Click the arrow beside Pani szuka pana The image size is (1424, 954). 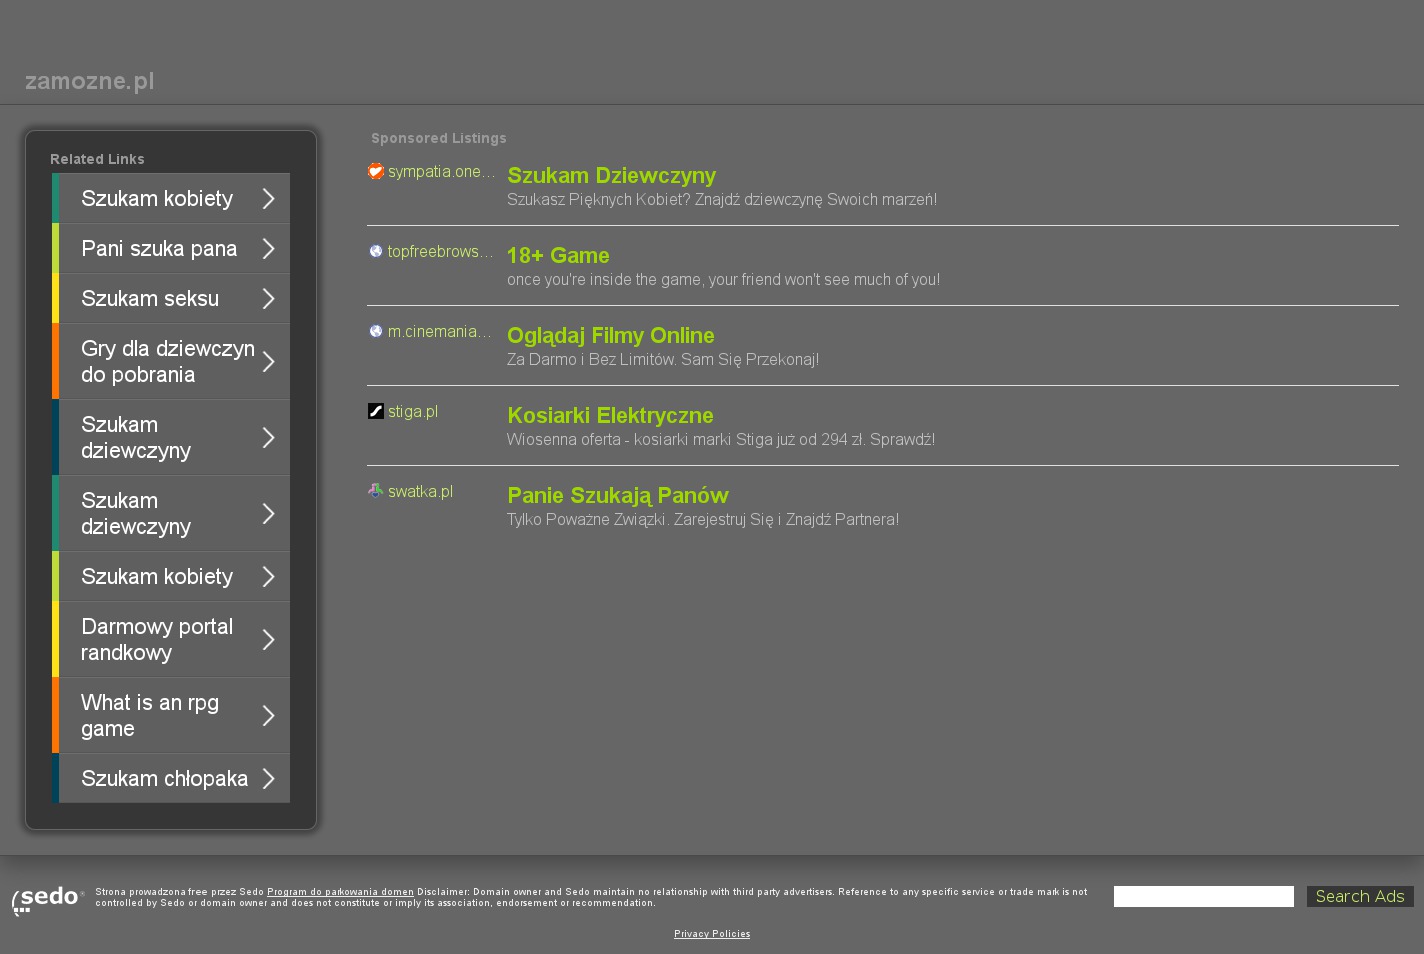268,249
